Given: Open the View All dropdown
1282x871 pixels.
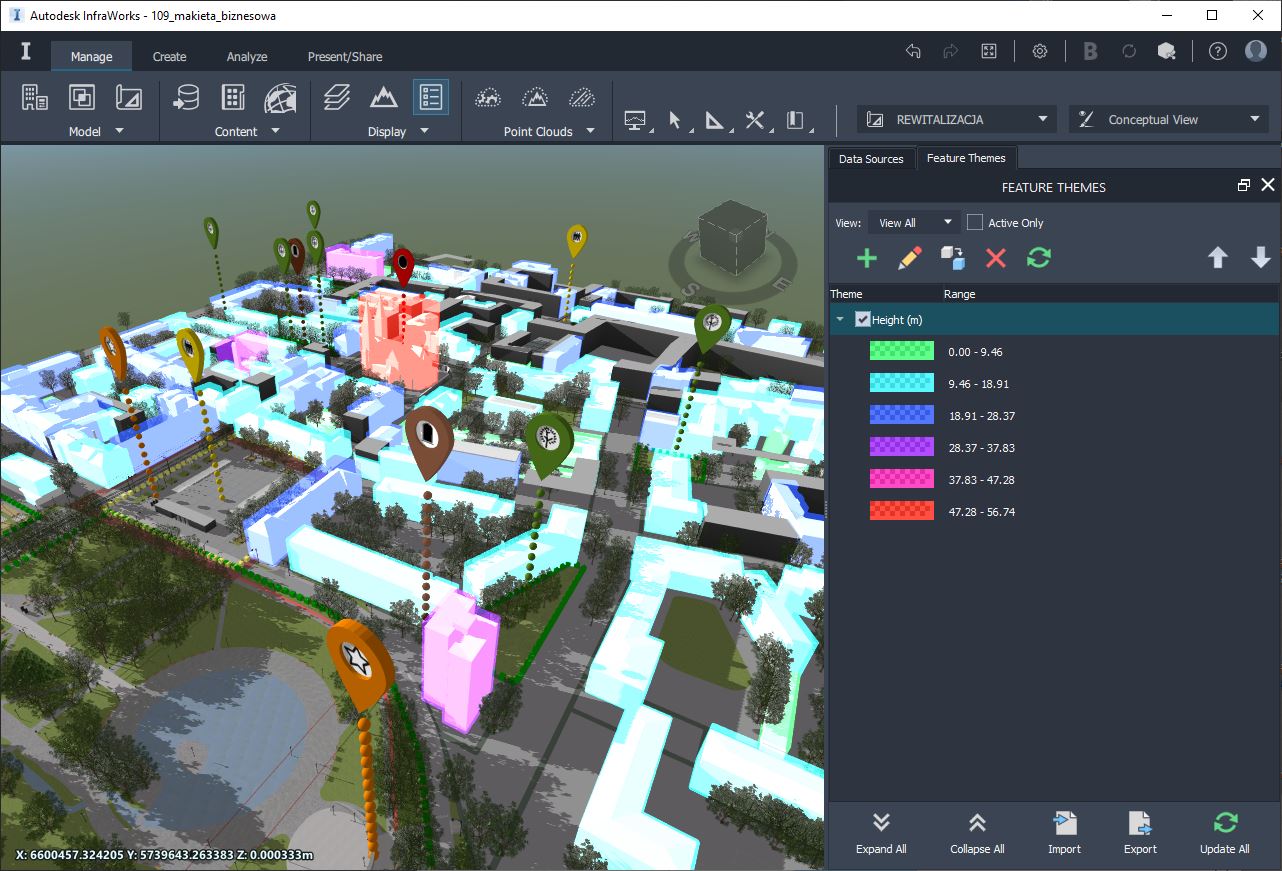Looking at the screenshot, I should tap(914, 222).
